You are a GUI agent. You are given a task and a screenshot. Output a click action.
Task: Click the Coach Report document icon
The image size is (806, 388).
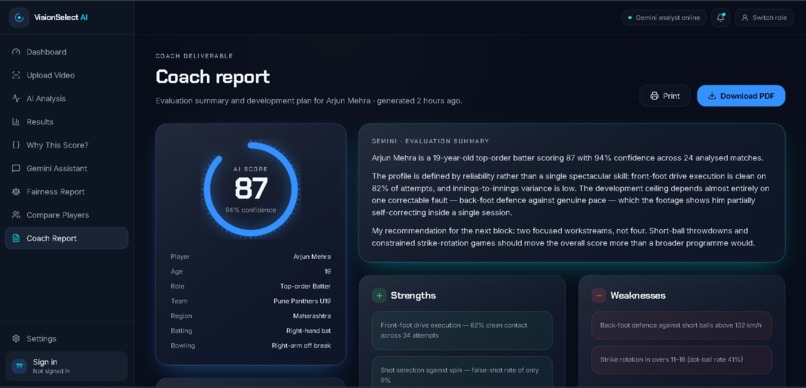click(x=16, y=238)
